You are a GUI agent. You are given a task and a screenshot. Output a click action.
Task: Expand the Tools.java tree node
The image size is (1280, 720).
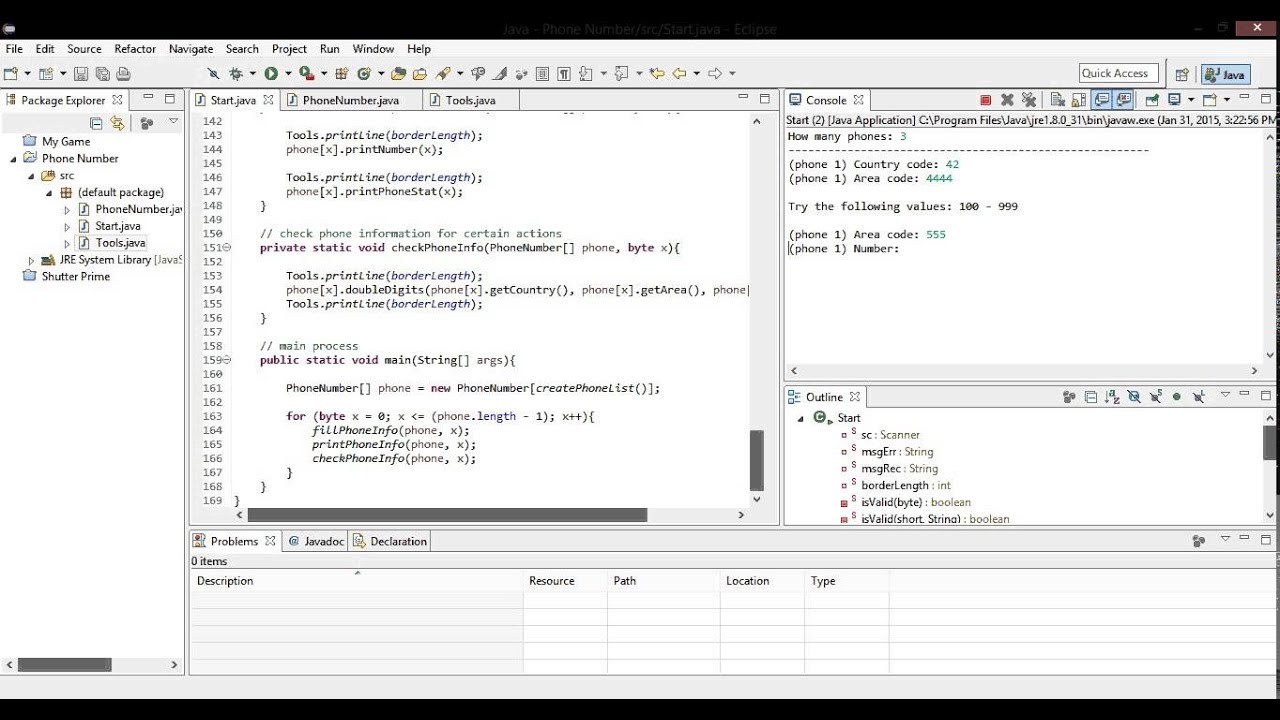67,243
